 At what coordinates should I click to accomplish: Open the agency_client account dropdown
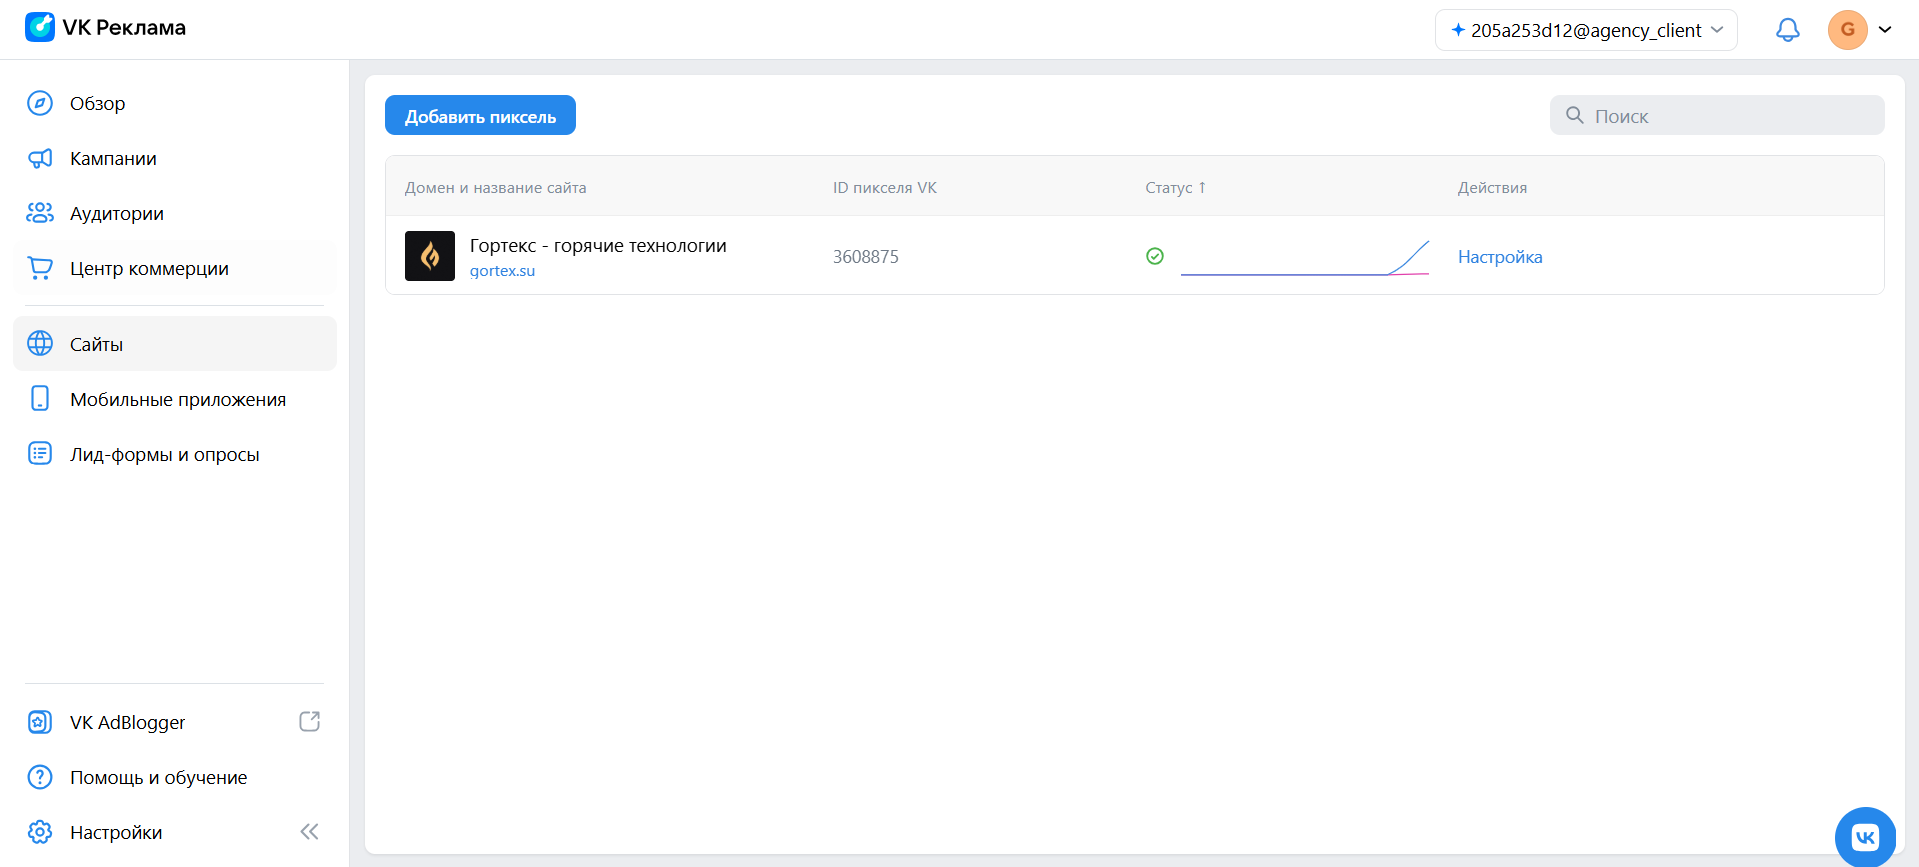click(1586, 30)
